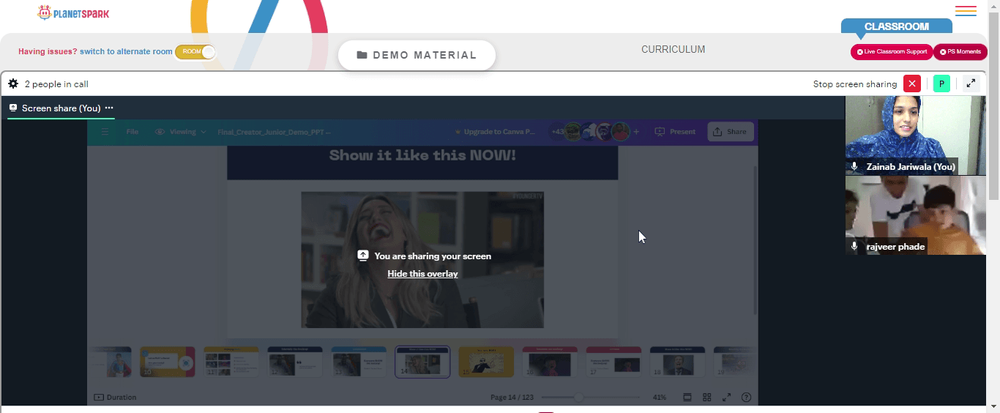Click the Canva Present button
1000x413 pixels.
pos(675,132)
